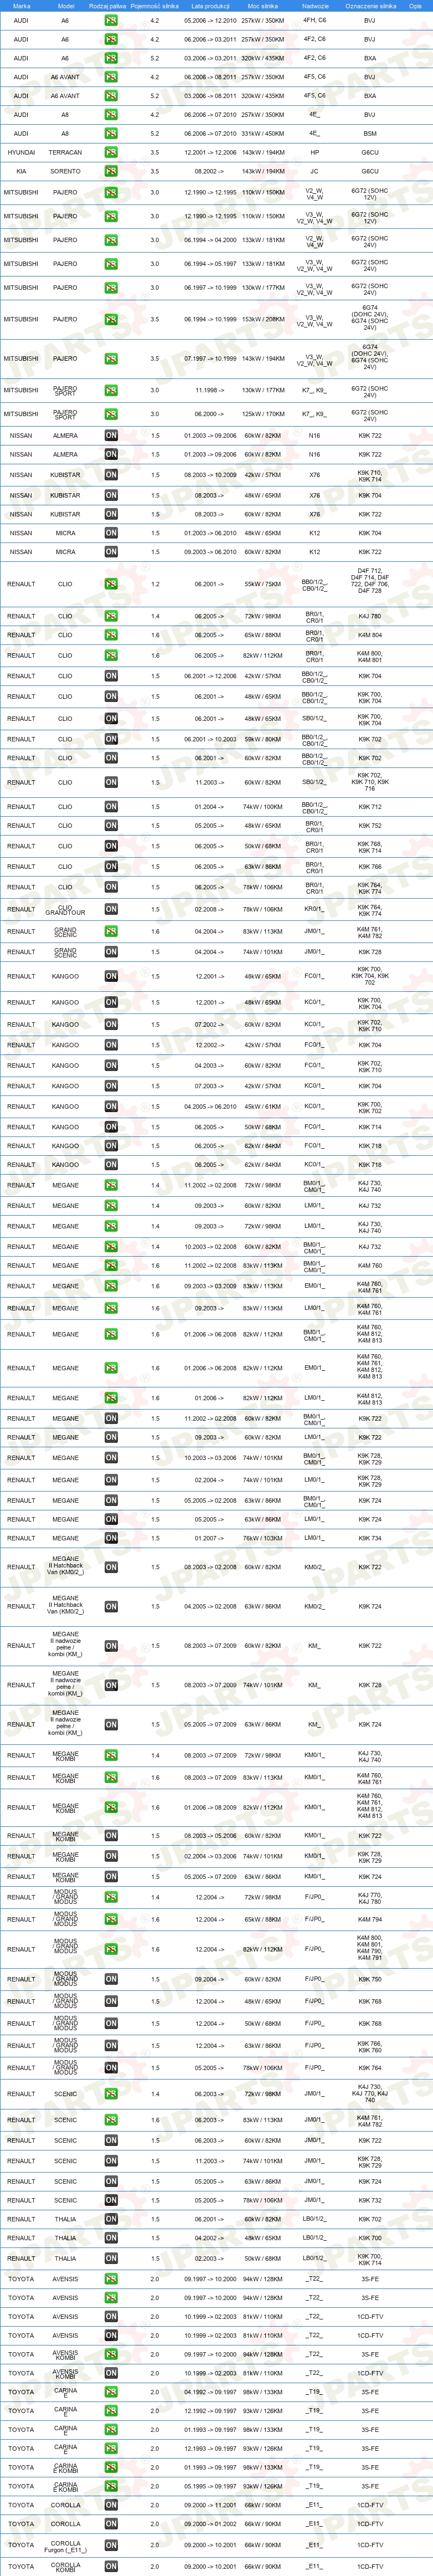Click the CLIO GRANDTOUR model cell
433x2576 pixels.
tap(65, 909)
